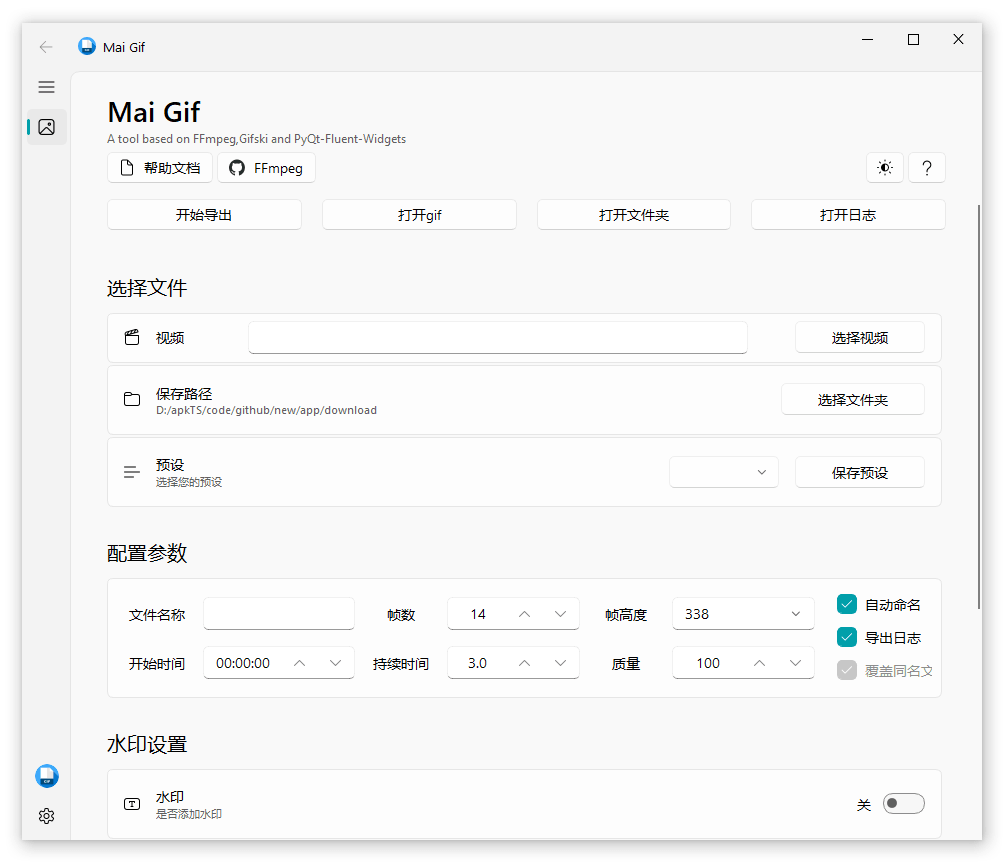Click the 水印设置 section heading
The width and height of the screenshot is (1006, 863).
(147, 744)
